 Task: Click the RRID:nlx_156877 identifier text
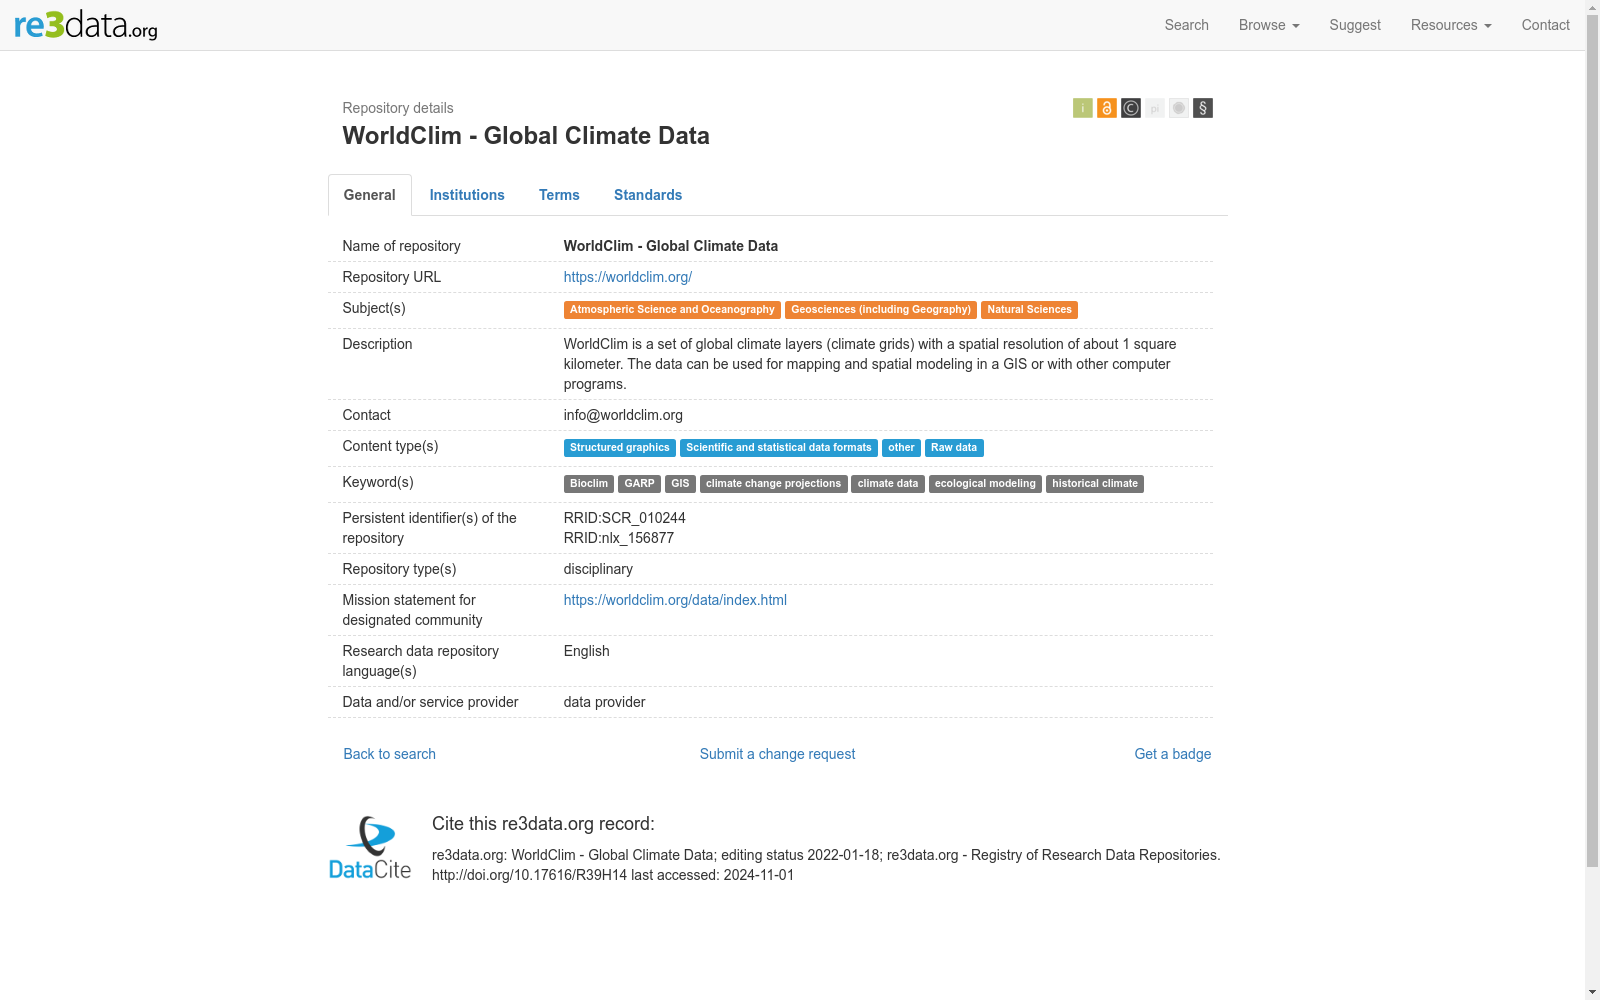pos(618,538)
